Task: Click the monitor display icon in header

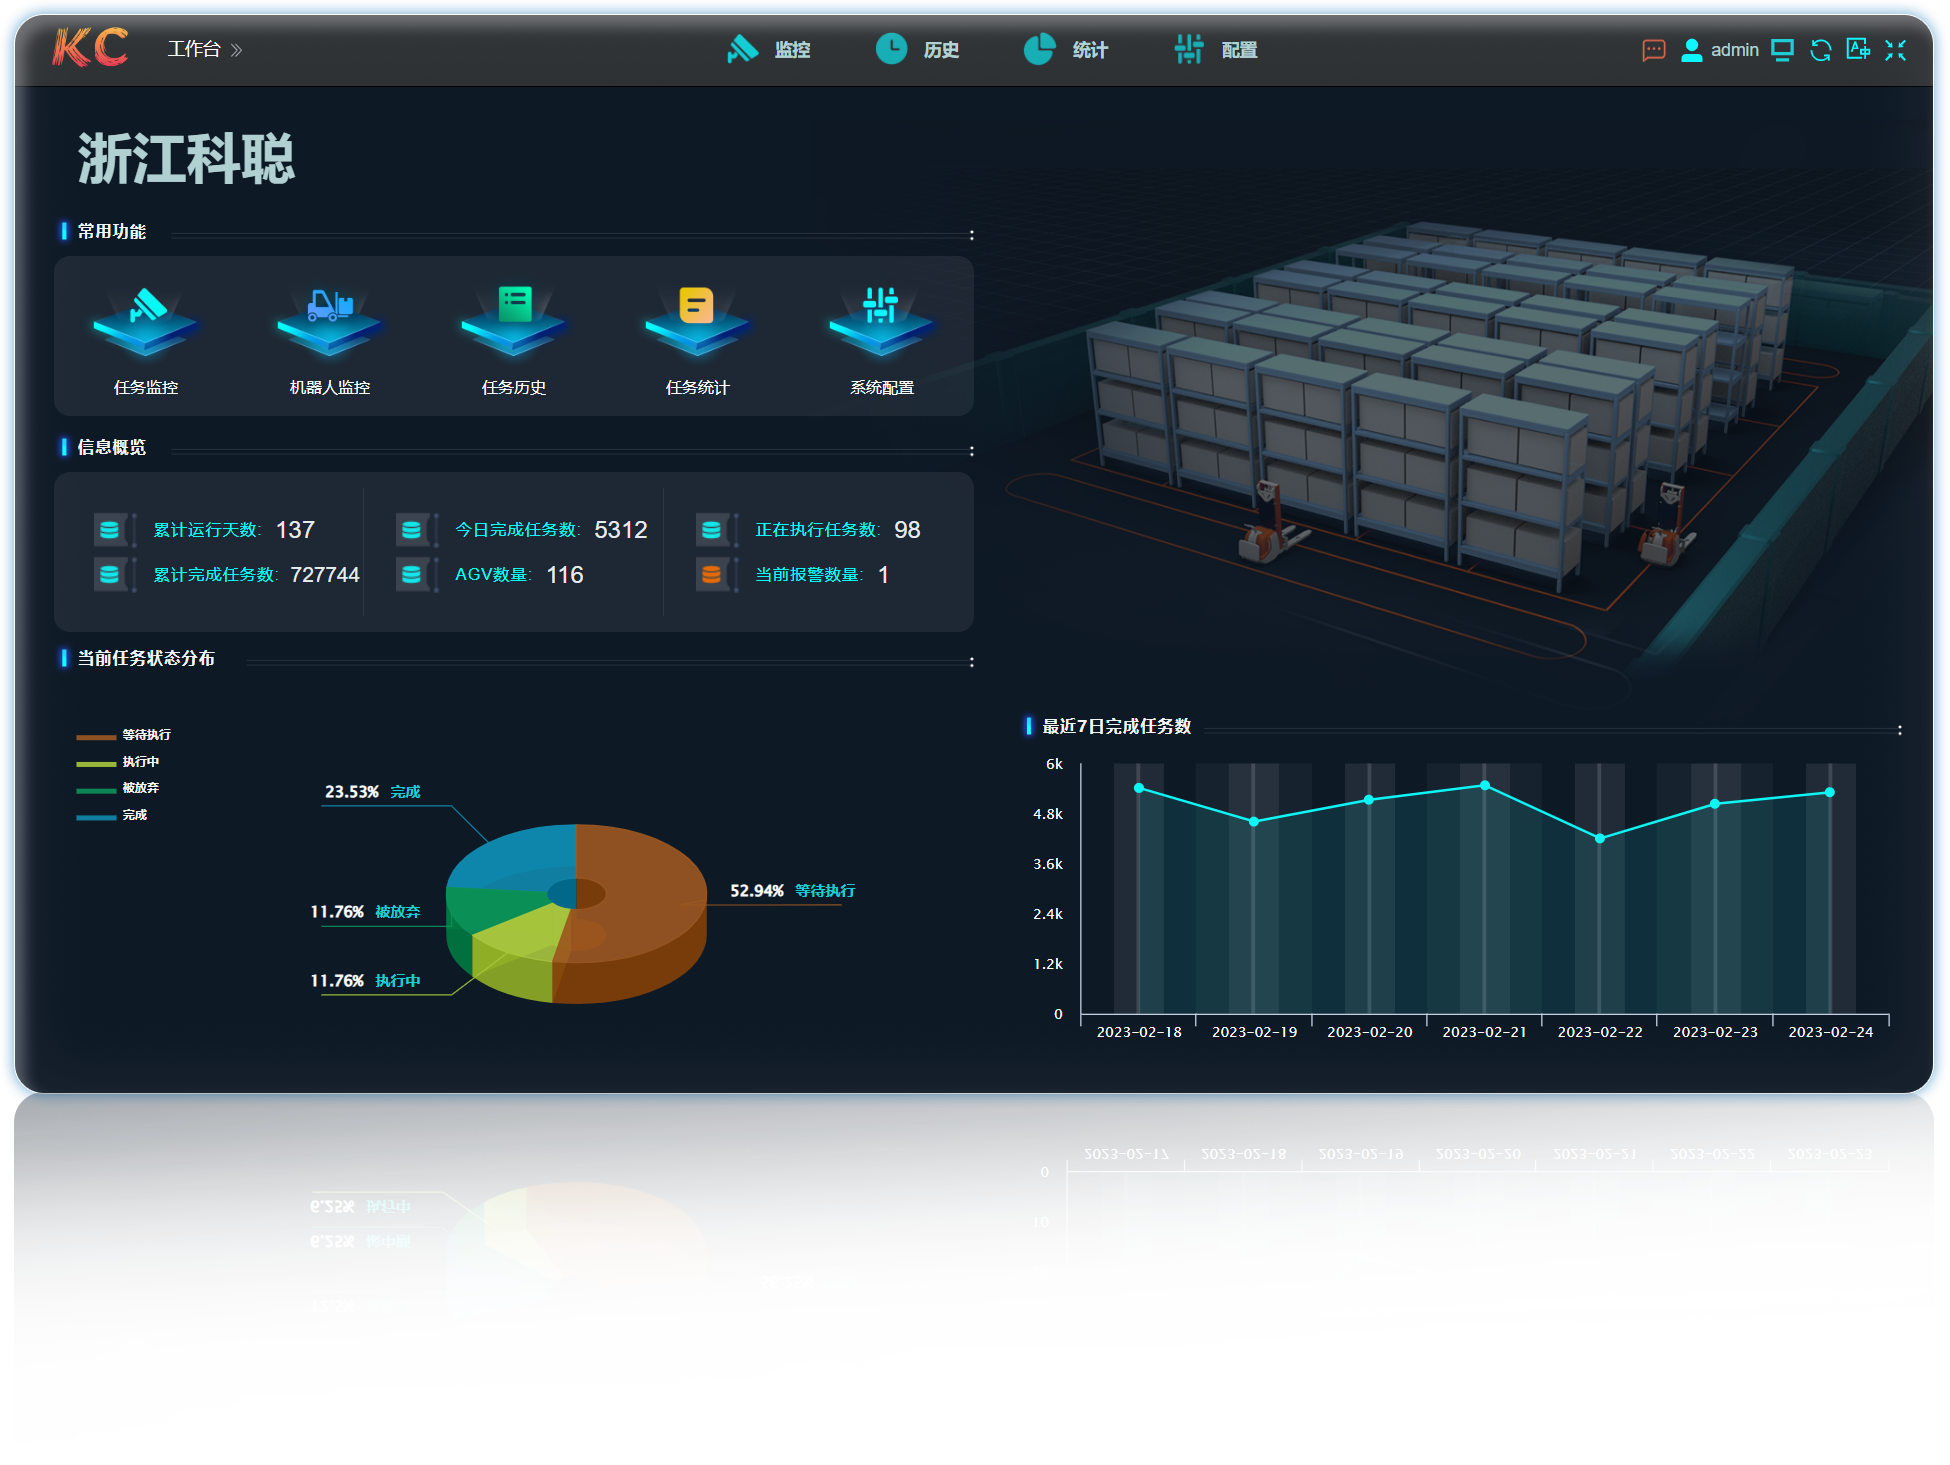Action: (x=1782, y=50)
